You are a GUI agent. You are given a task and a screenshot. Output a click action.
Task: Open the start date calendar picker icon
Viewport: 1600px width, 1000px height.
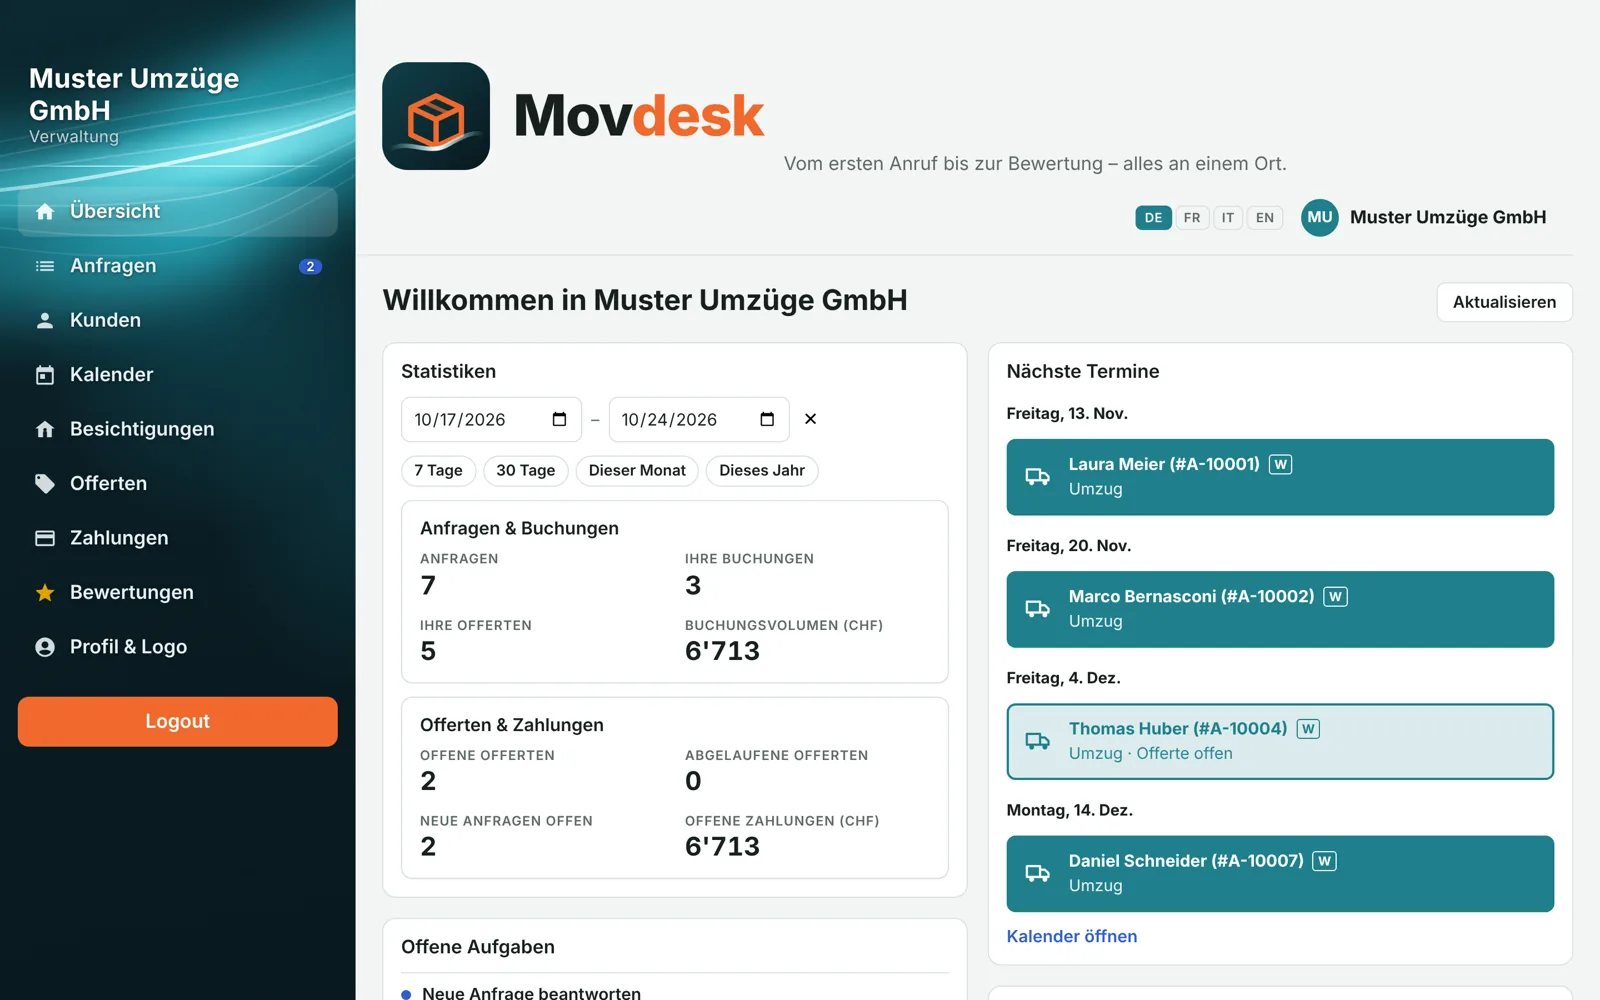(x=560, y=419)
